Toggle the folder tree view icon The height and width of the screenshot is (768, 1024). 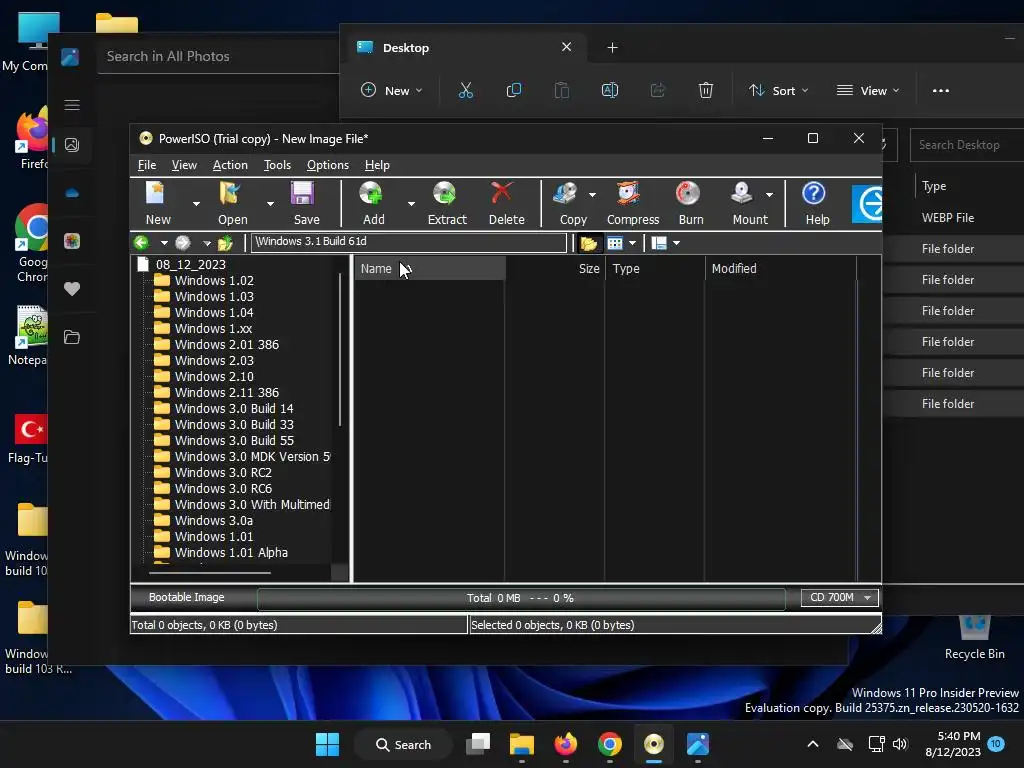click(588, 243)
